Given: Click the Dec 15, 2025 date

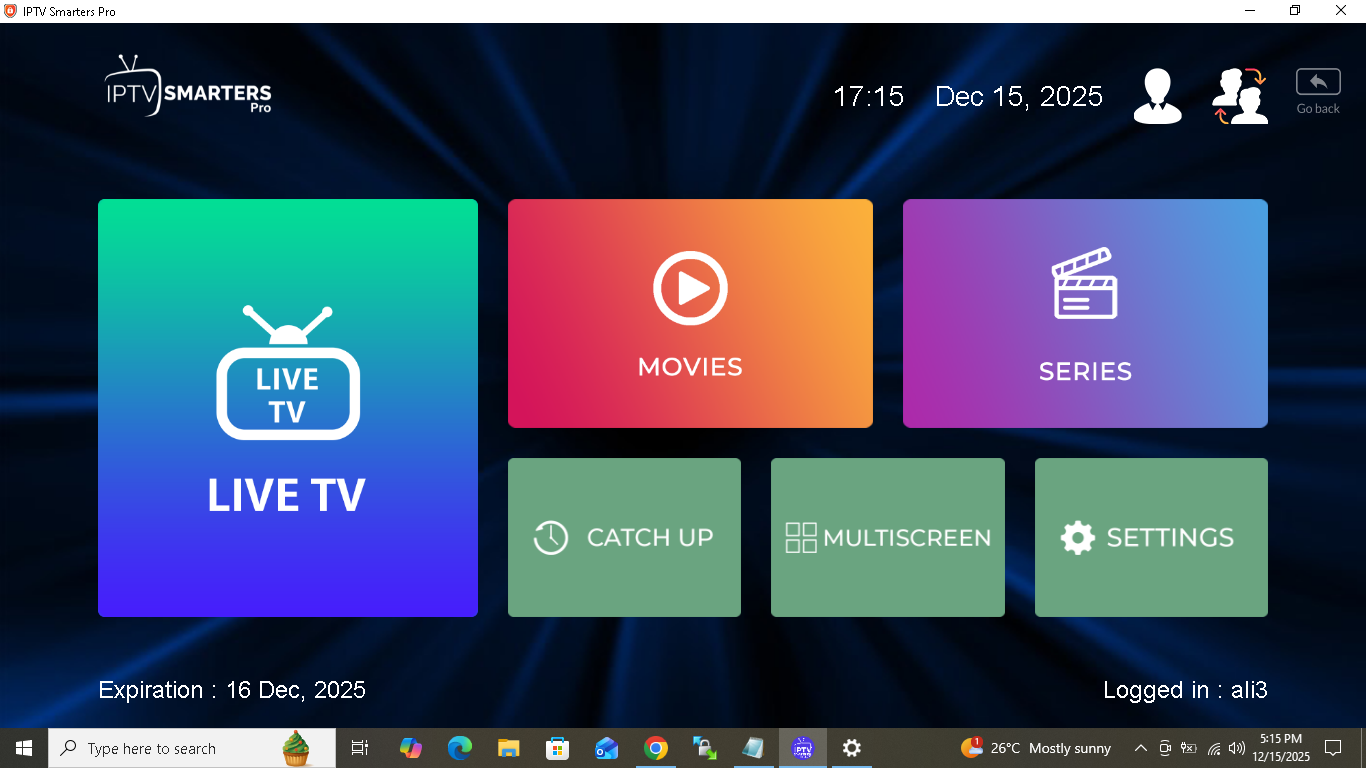Looking at the screenshot, I should (1019, 96).
